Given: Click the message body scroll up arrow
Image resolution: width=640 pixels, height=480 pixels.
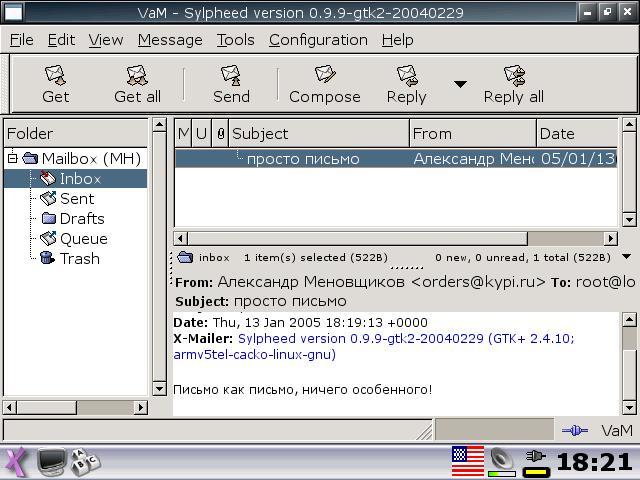Looking at the screenshot, I should pyautogui.click(x=629, y=319).
